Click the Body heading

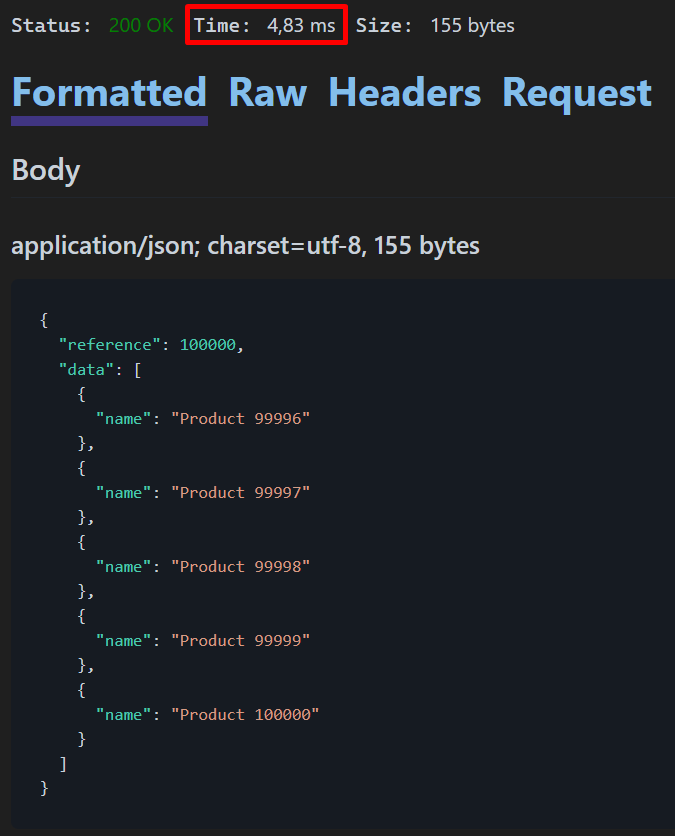click(46, 171)
